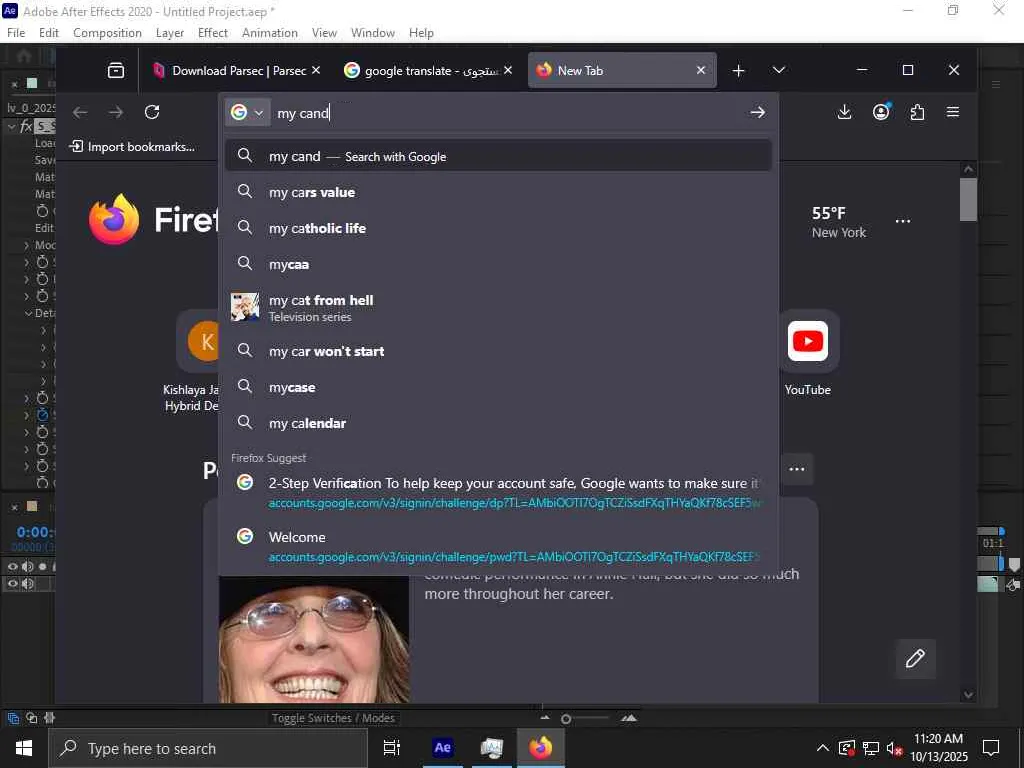Click the Firefox vertical scrollbar thumb
Screen dimensions: 1024x768
coord(968,199)
